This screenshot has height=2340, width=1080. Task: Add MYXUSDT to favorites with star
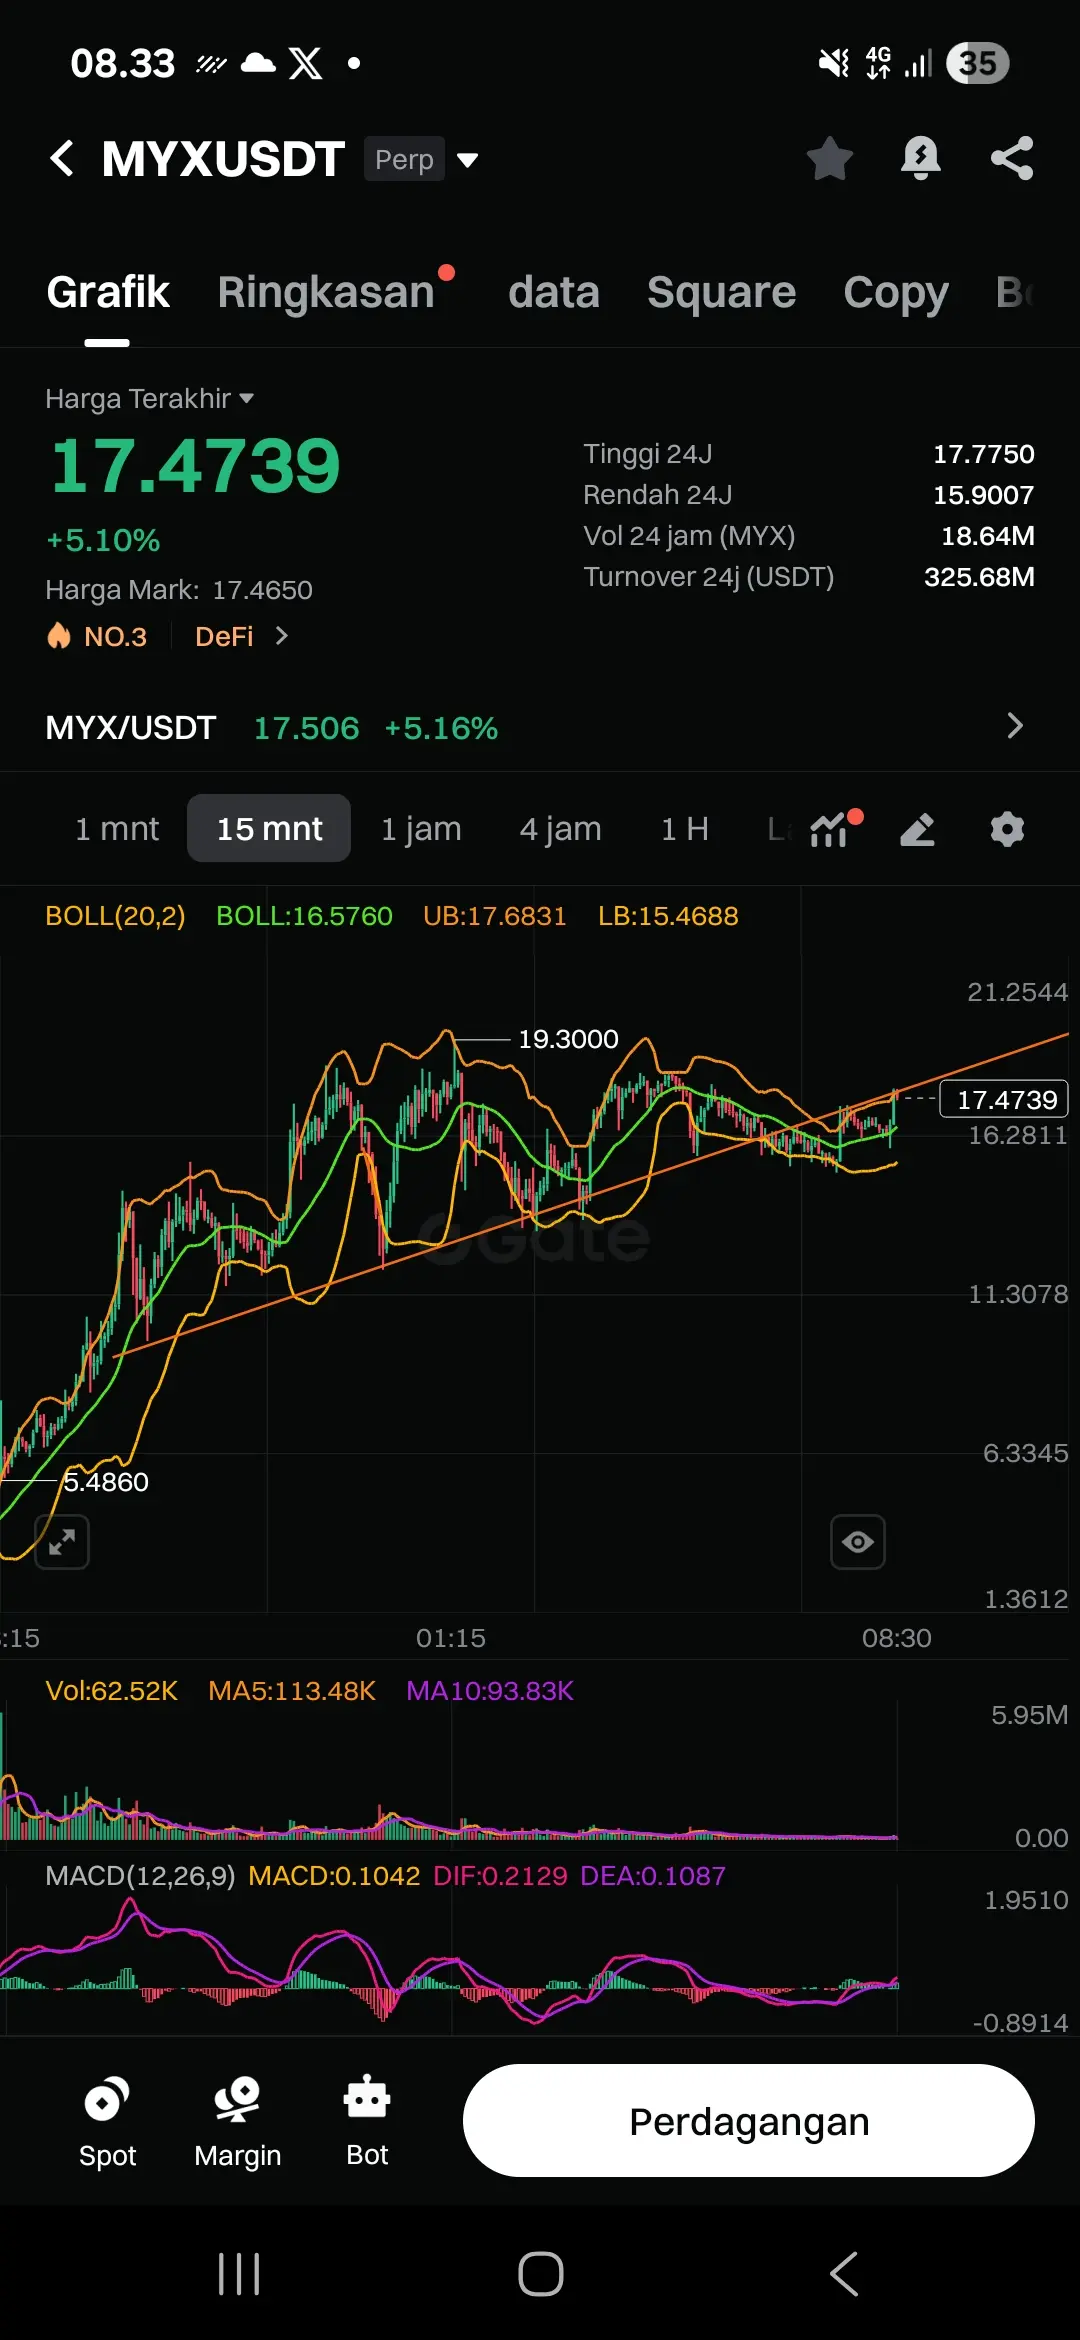click(829, 158)
